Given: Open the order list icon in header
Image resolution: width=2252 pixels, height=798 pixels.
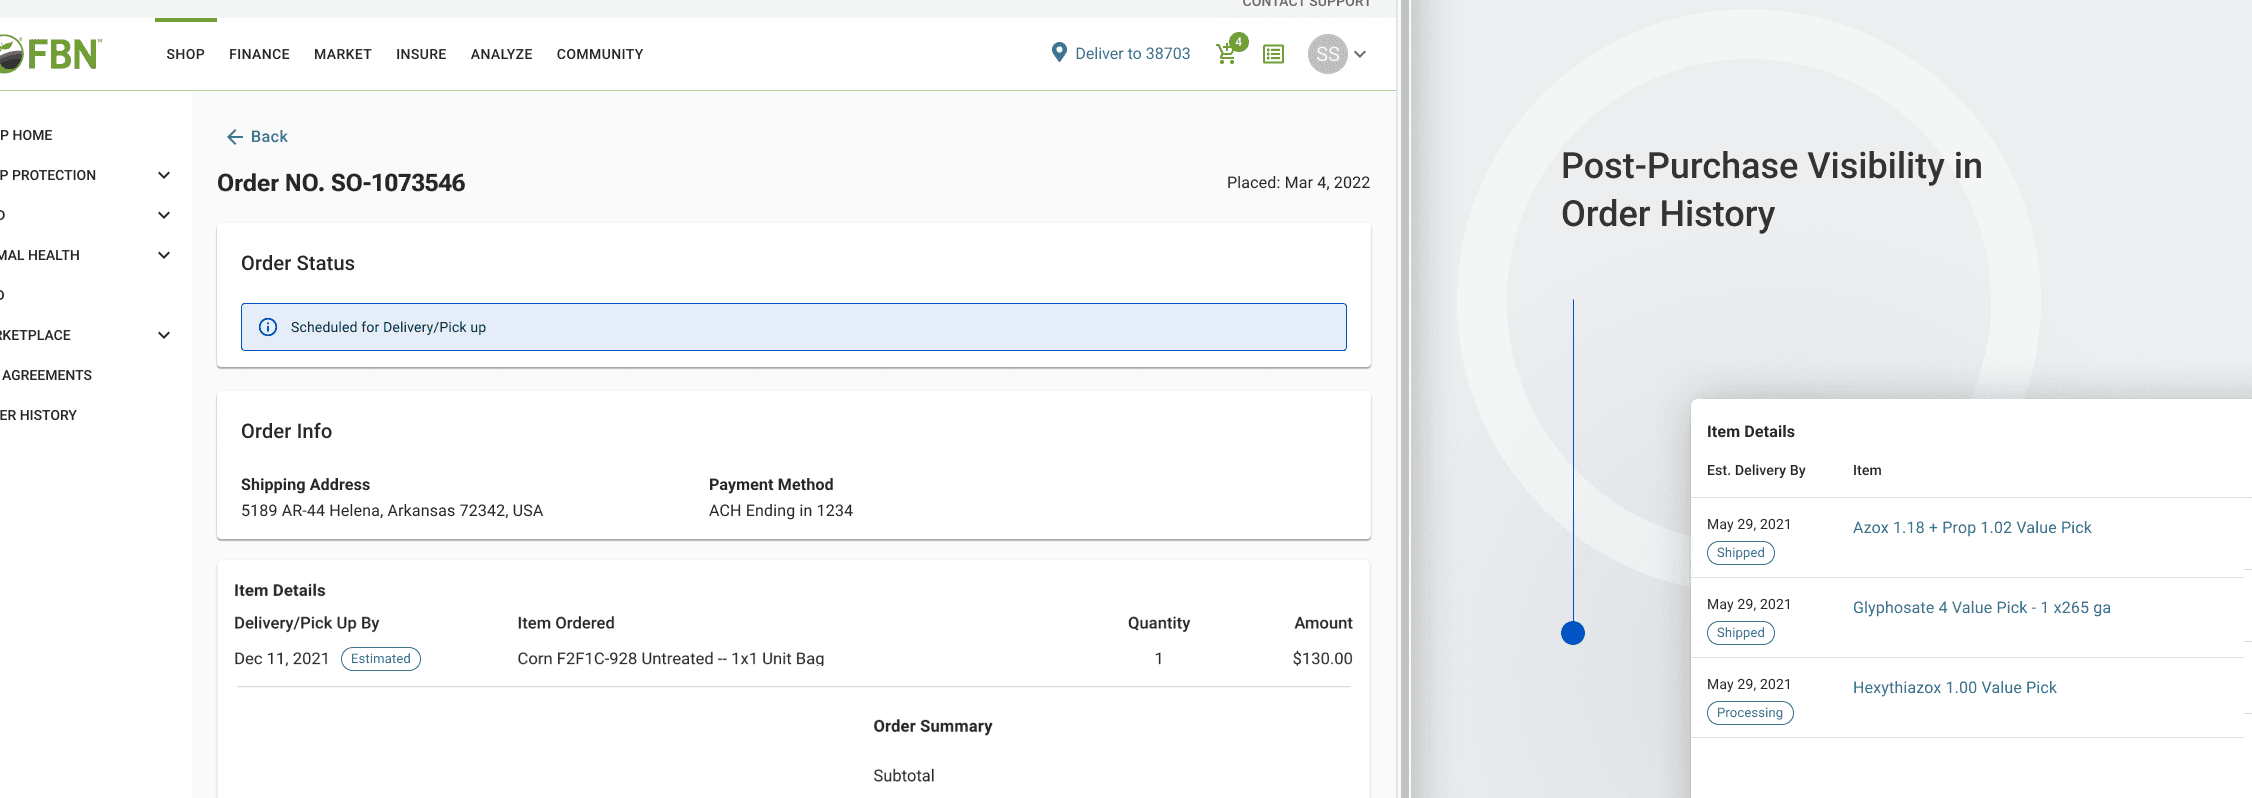Looking at the screenshot, I should pyautogui.click(x=1273, y=54).
